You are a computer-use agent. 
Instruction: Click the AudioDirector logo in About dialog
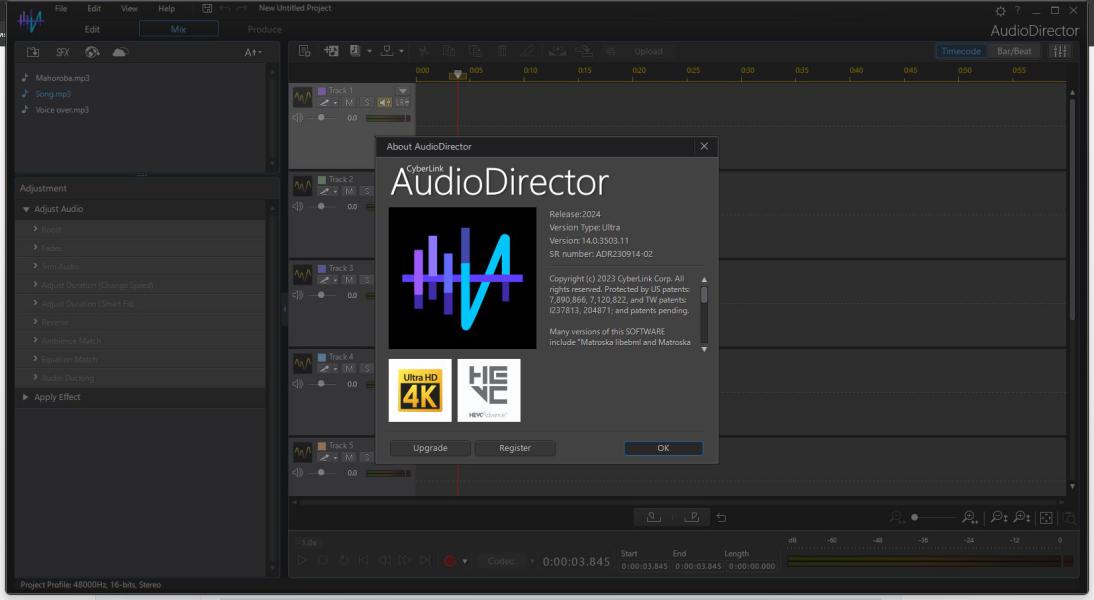tap(463, 278)
